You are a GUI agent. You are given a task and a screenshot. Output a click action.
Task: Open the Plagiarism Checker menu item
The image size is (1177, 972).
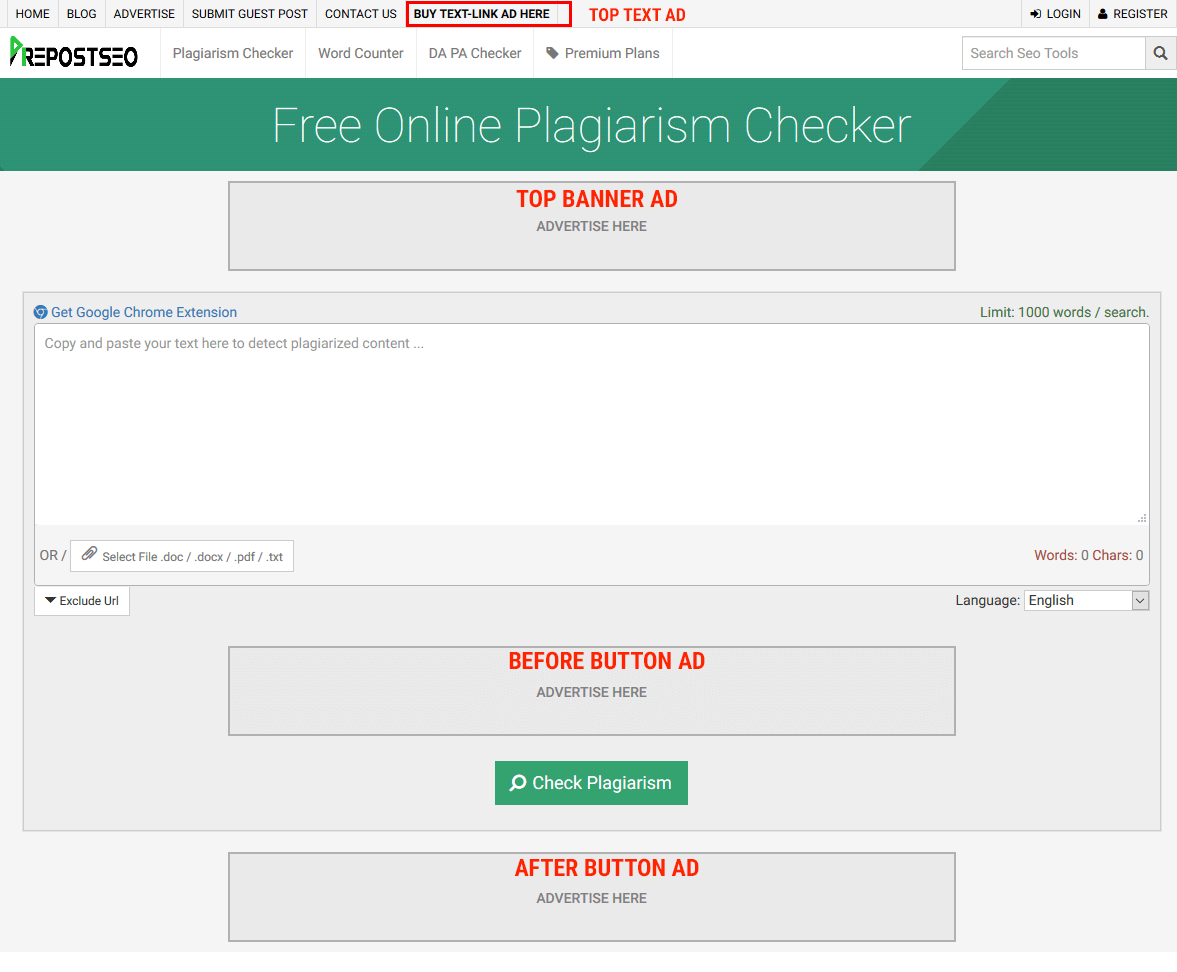(x=233, y=53)
